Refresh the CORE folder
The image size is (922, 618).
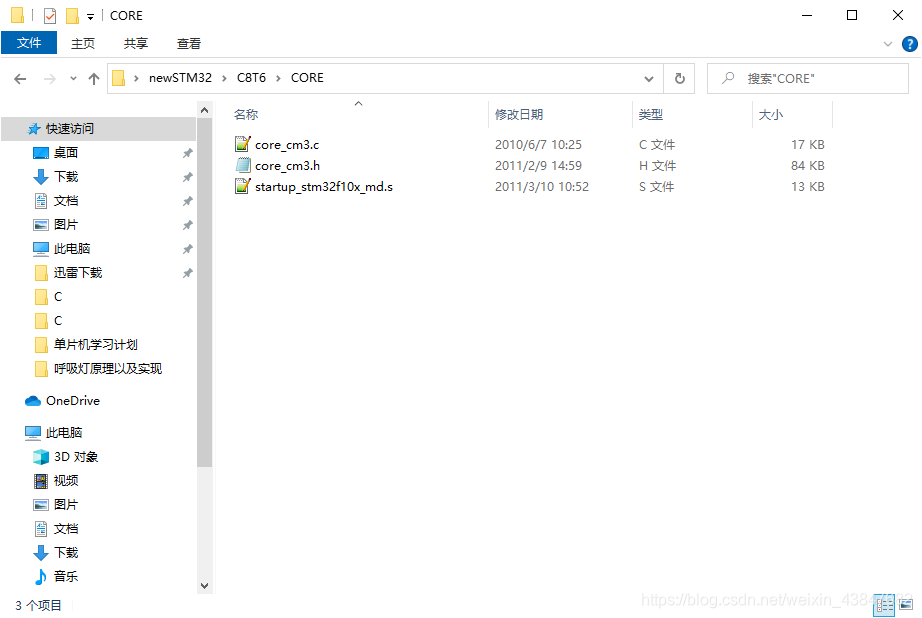[679, 79]
